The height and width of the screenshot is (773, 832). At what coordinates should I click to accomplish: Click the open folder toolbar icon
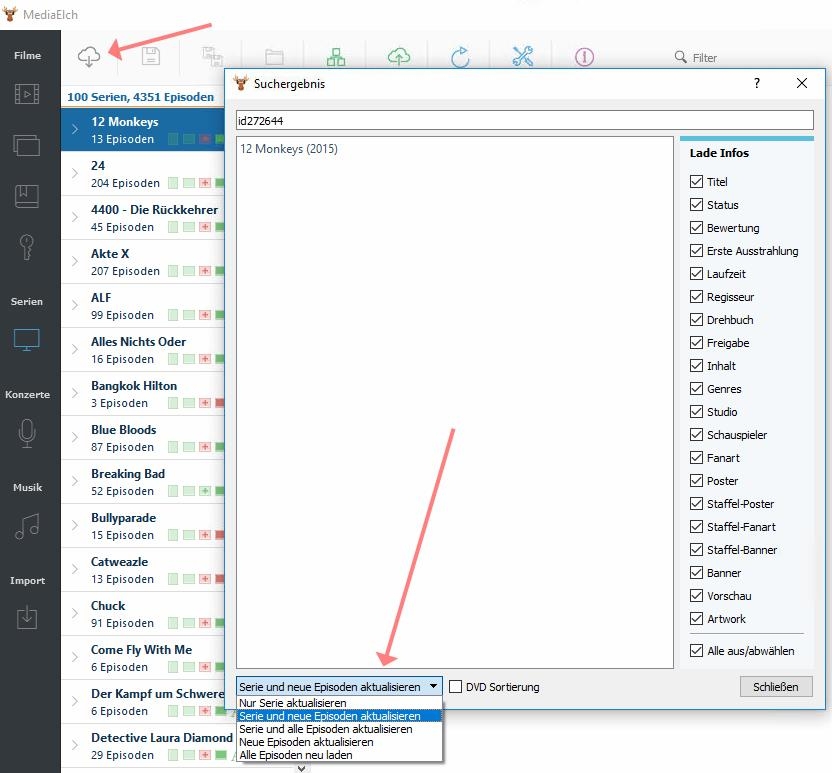(274, 57)
